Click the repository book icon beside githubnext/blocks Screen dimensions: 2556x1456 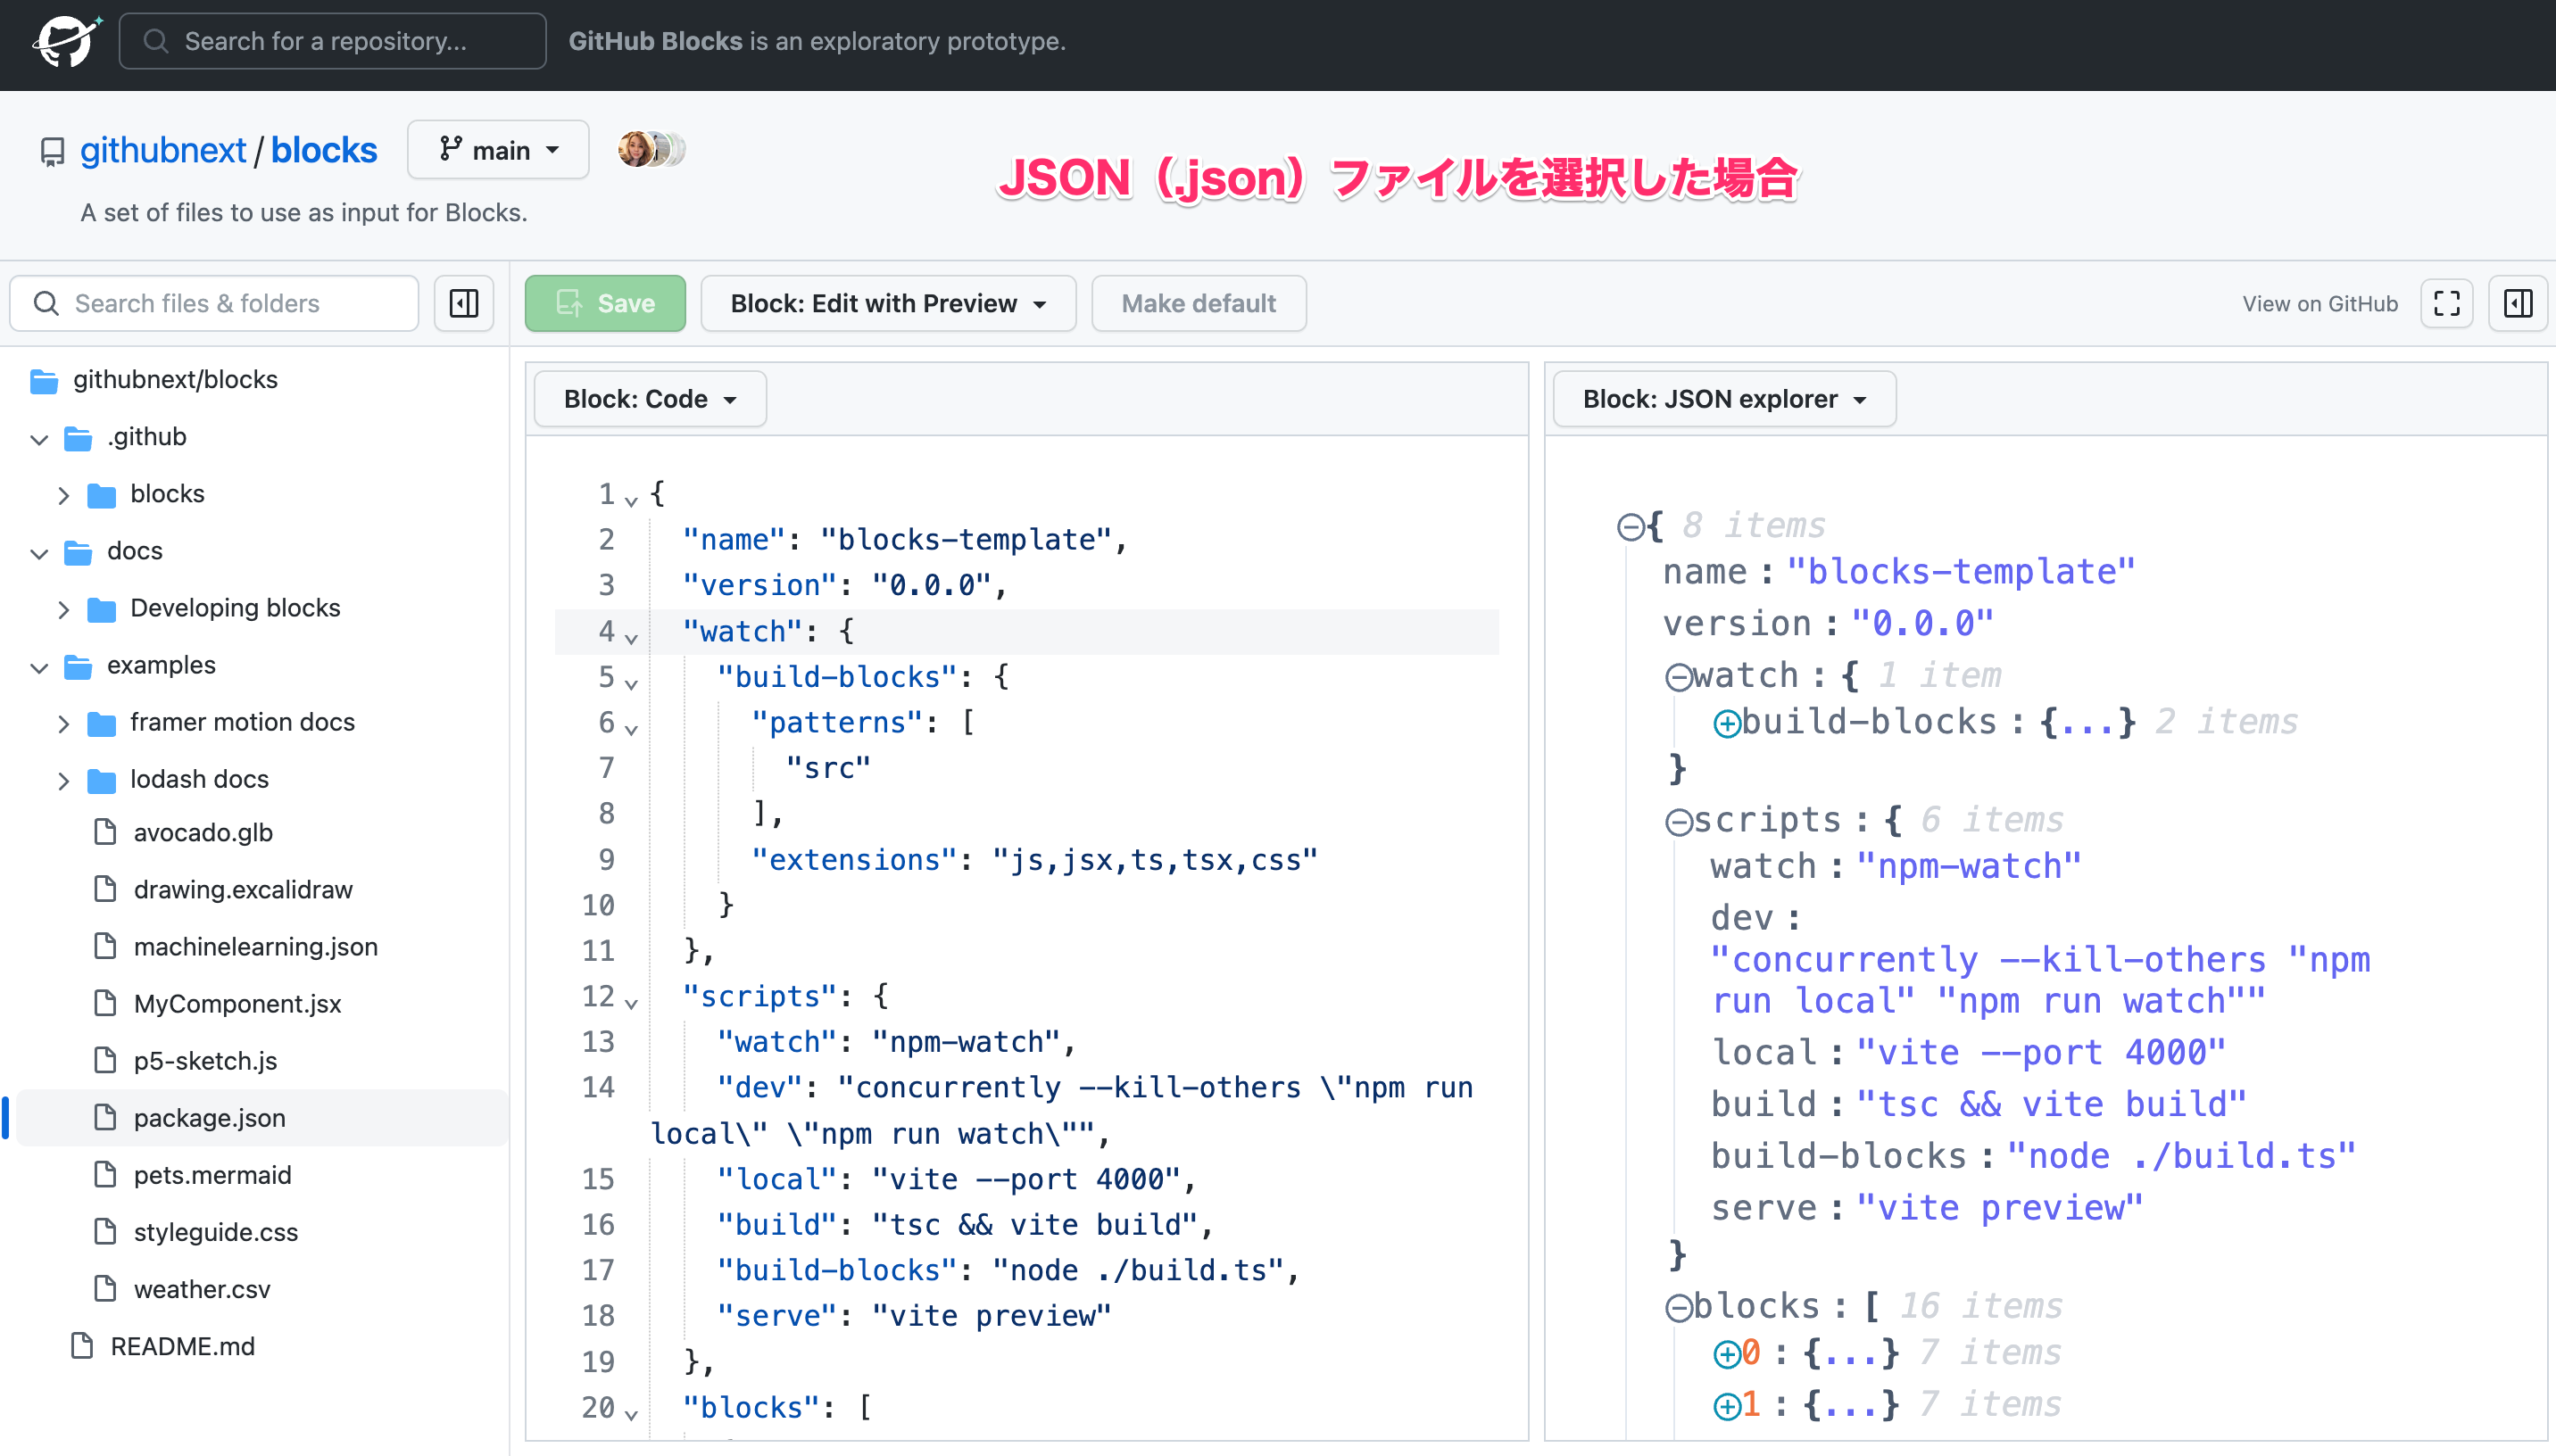52,150
